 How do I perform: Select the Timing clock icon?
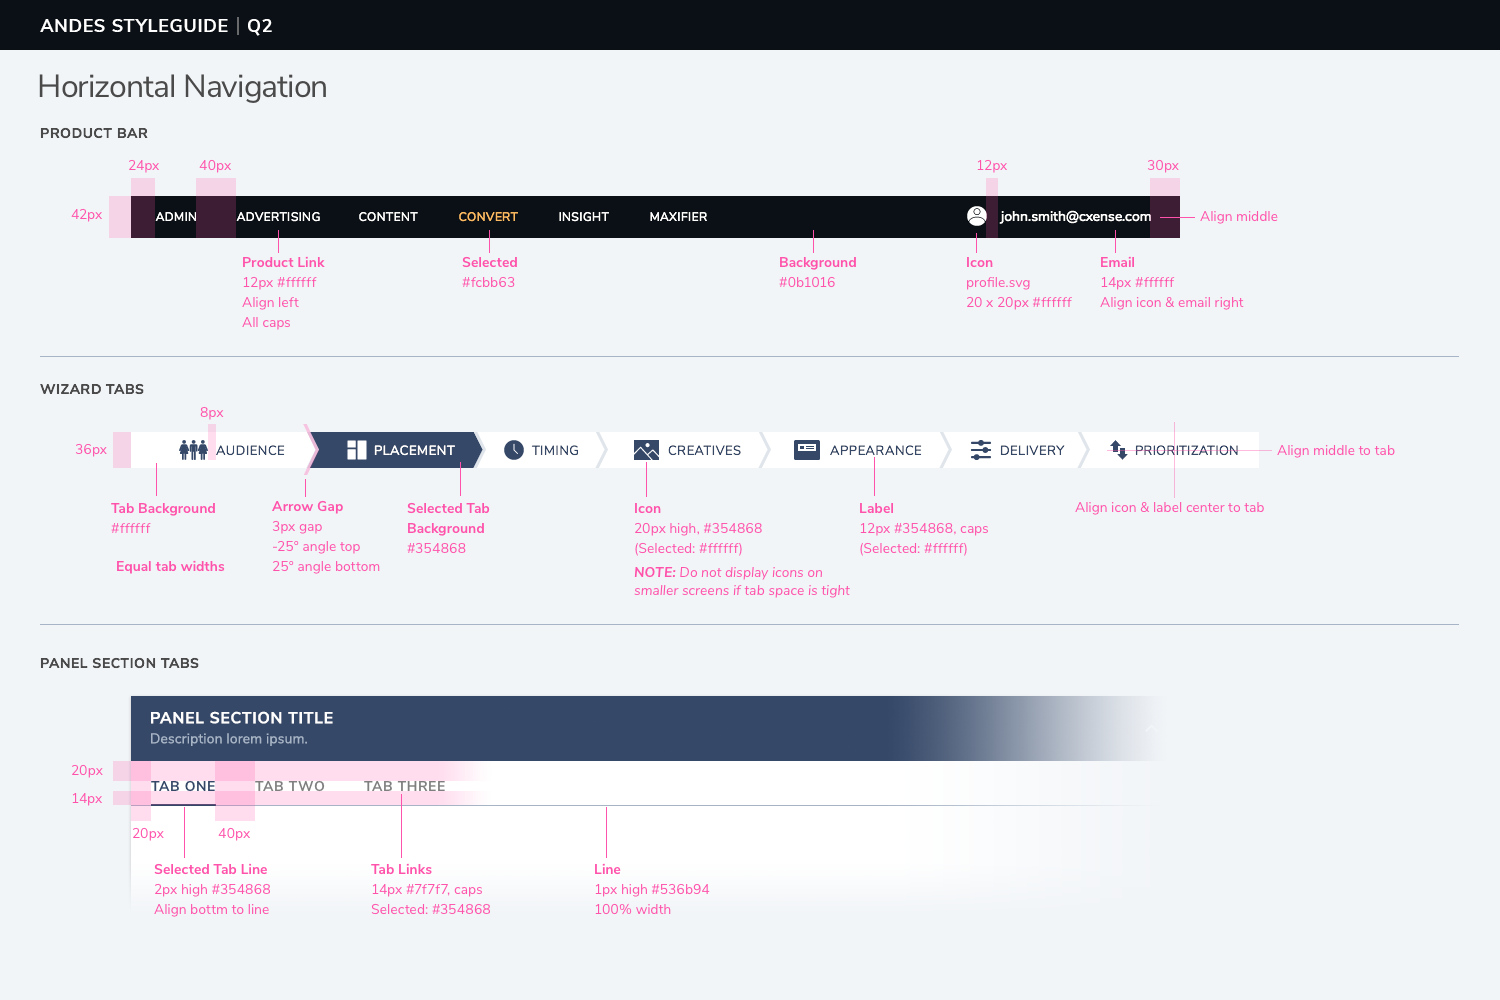pos(513,450)
